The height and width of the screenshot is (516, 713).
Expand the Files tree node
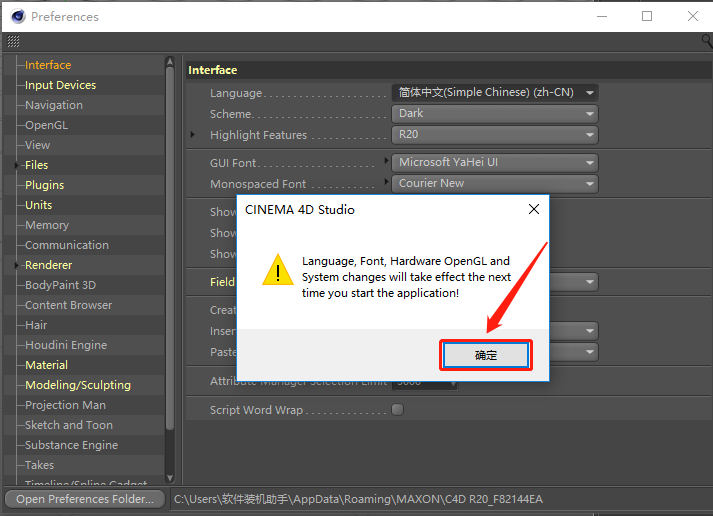16,165
